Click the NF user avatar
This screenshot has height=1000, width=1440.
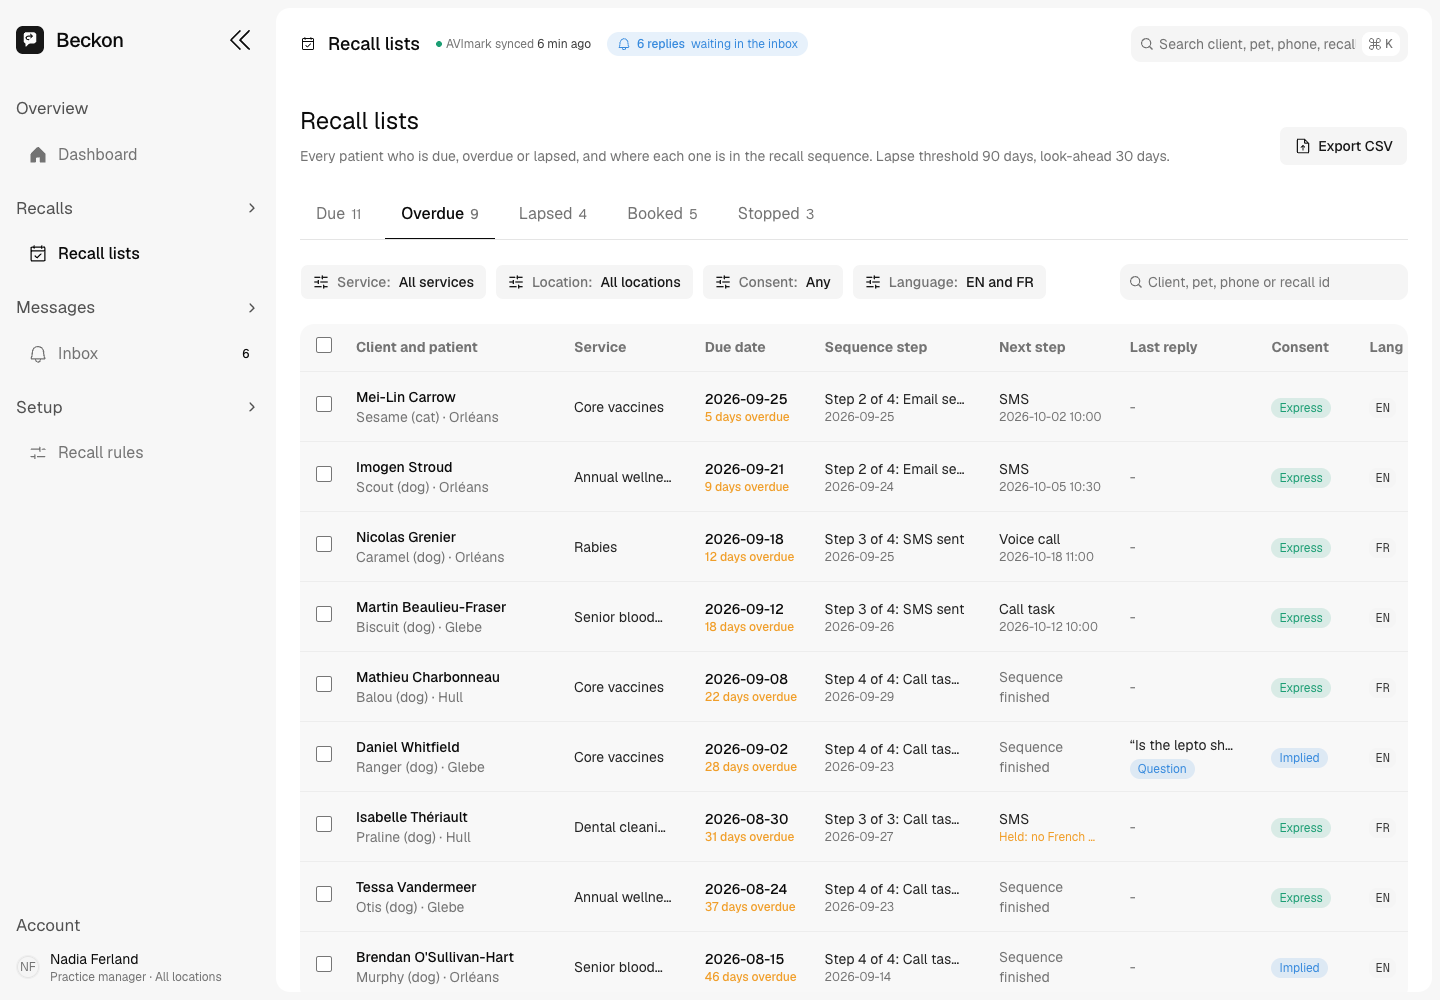[x=28, y=967]
